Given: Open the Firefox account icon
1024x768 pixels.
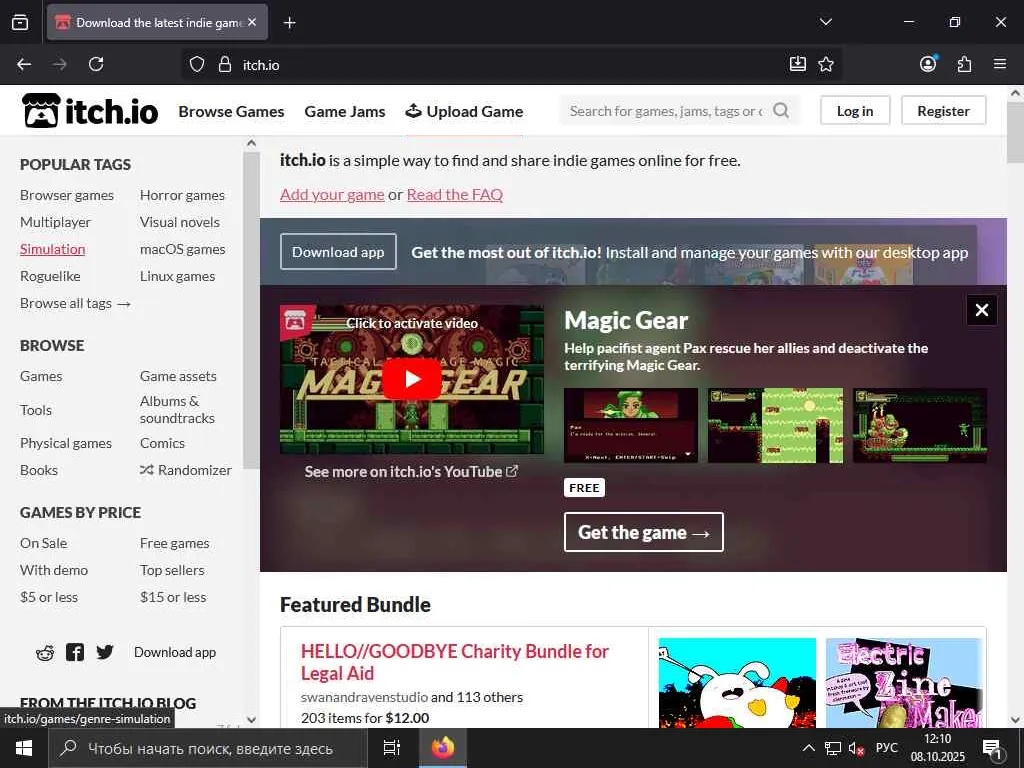Looking at the screenshot, I should point(928,64).
